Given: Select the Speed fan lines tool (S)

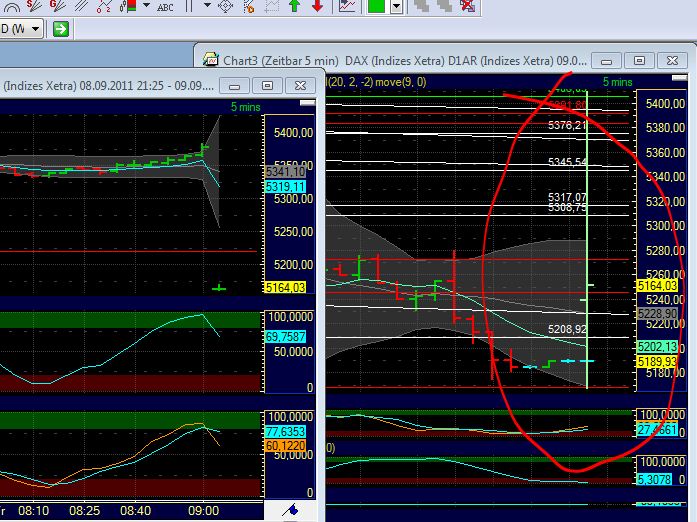Looking at the screenshot, I should pyautogui.click(x=35, y=6).
